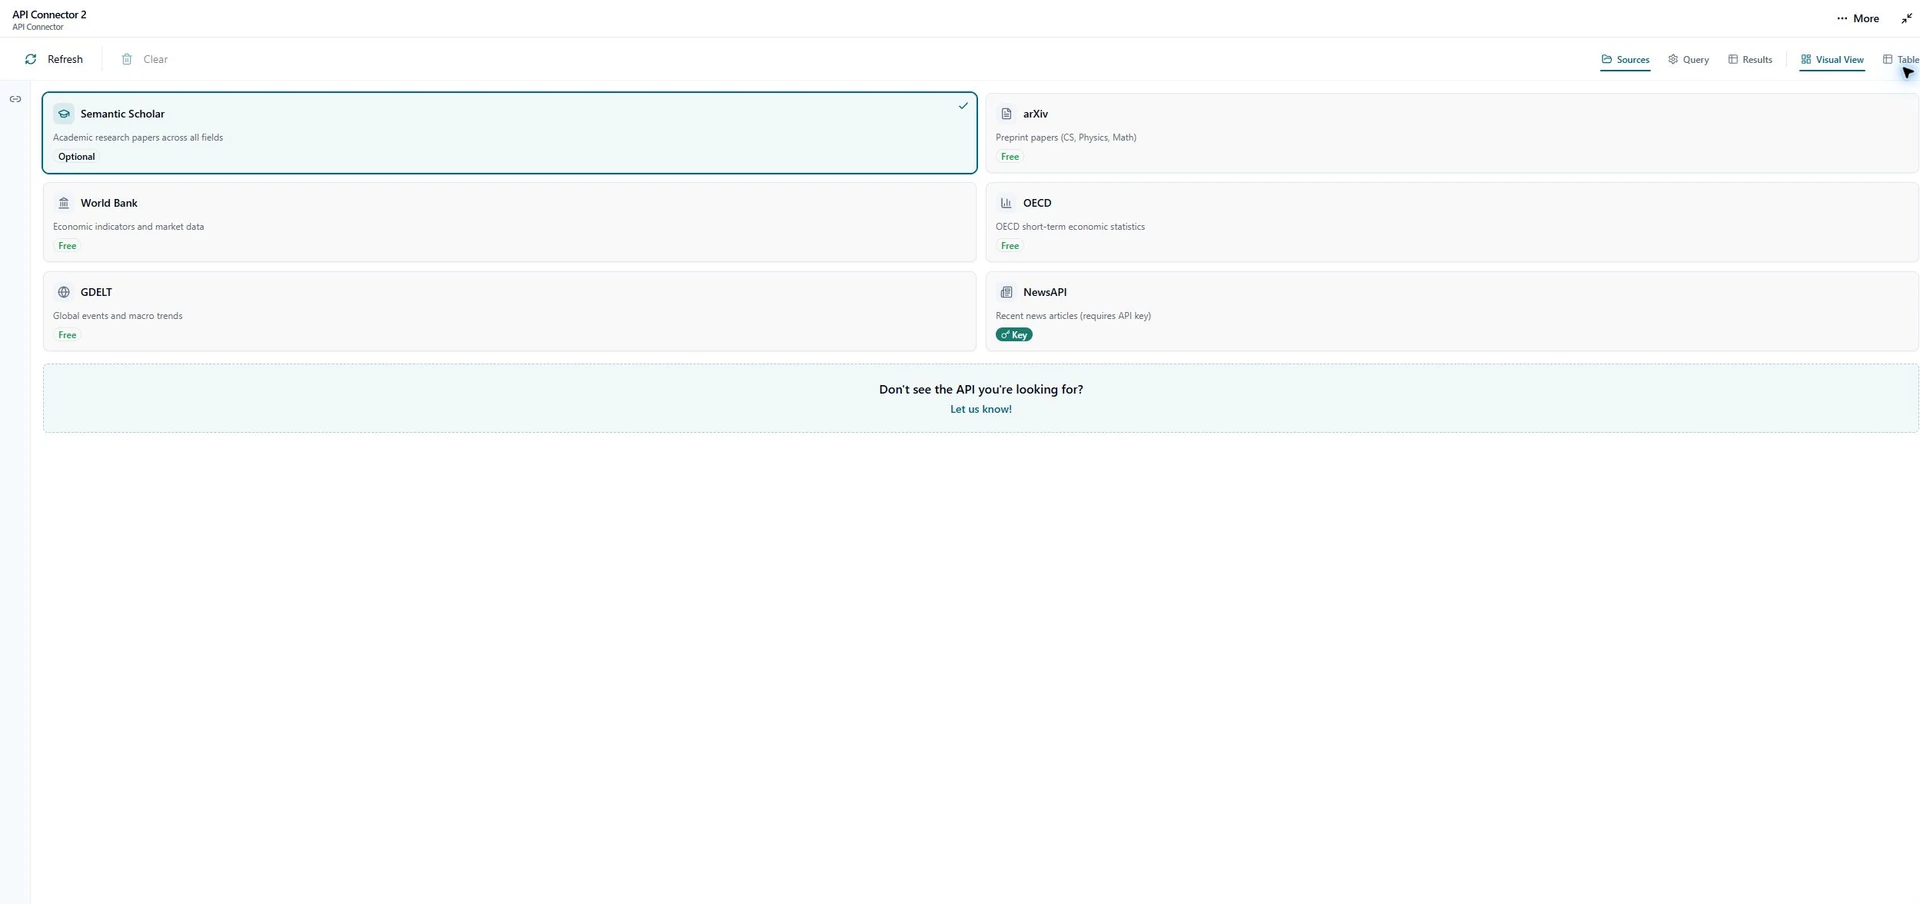Click the Optional badge on Semantic Scholar
Viewport: 1920px width, 904px height.
click(x=76, y=157)
